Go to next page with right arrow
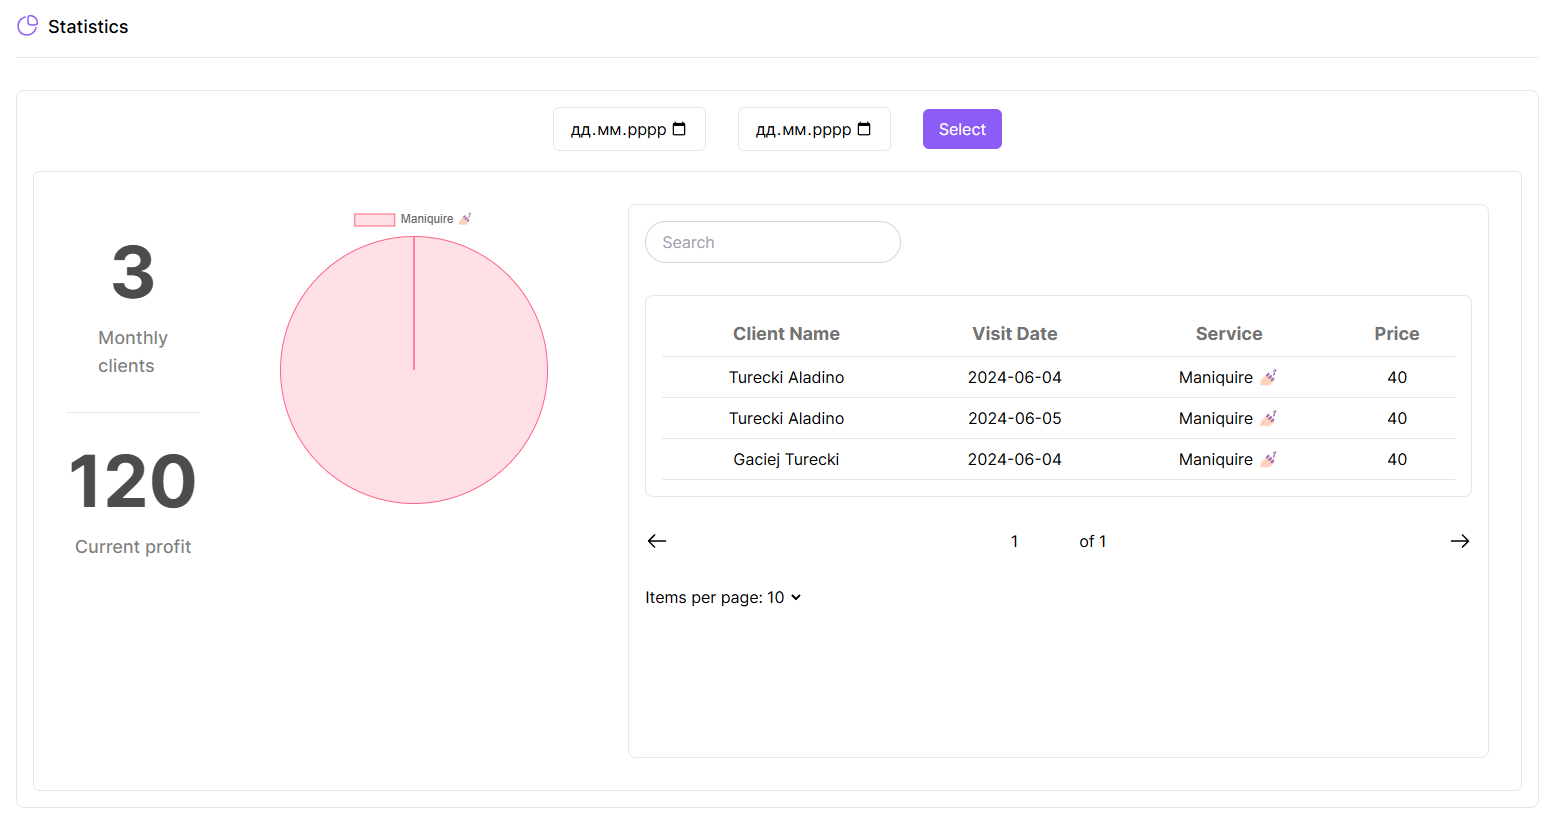 click(1459, 541)
